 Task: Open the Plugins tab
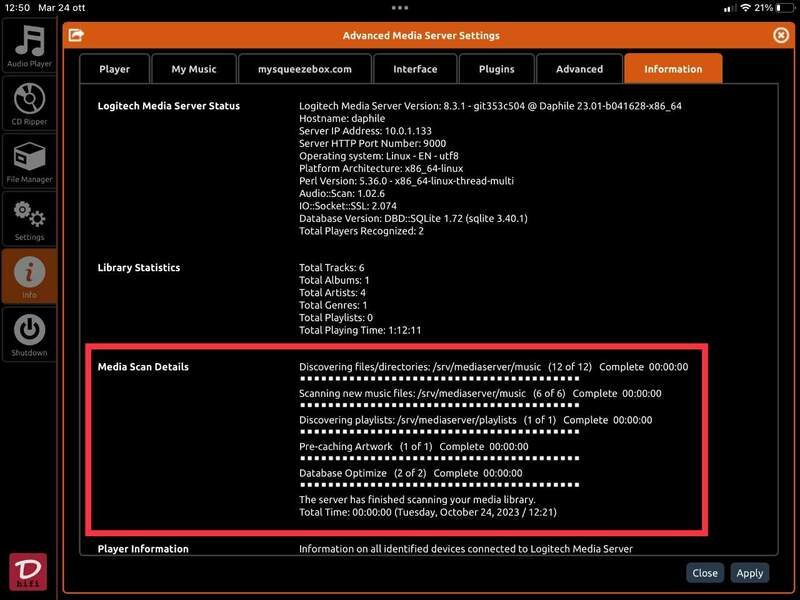coord(496,69)
